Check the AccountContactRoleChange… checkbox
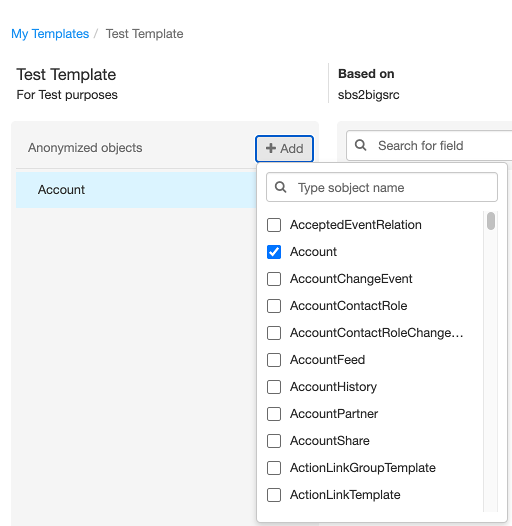 coord(274,333)
